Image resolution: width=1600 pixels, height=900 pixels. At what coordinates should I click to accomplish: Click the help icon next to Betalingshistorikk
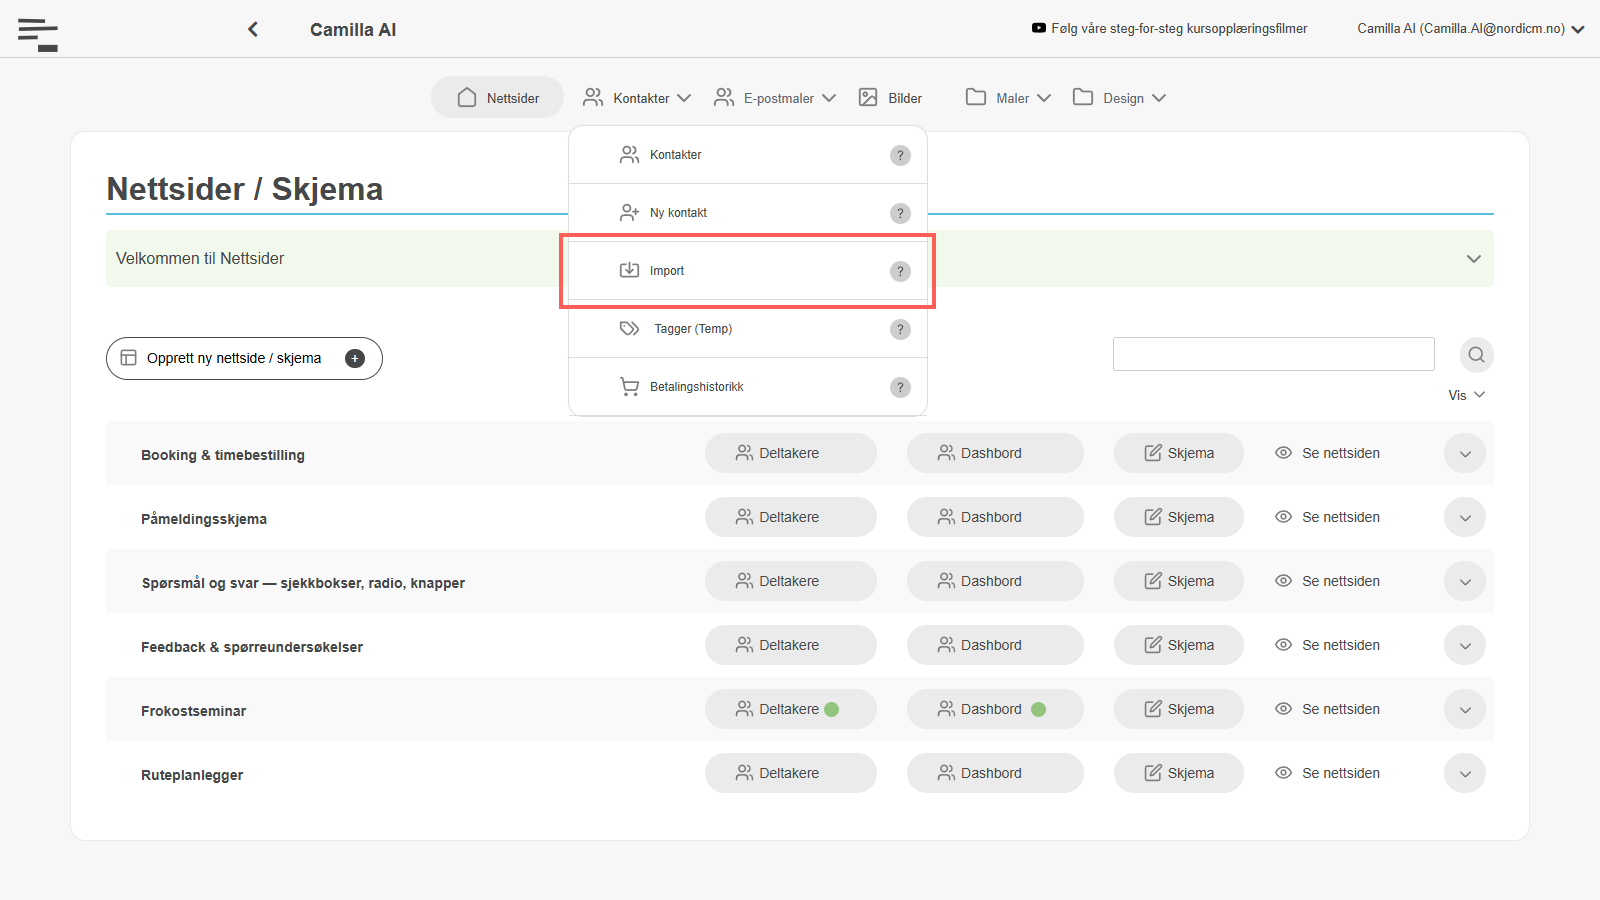900,387
